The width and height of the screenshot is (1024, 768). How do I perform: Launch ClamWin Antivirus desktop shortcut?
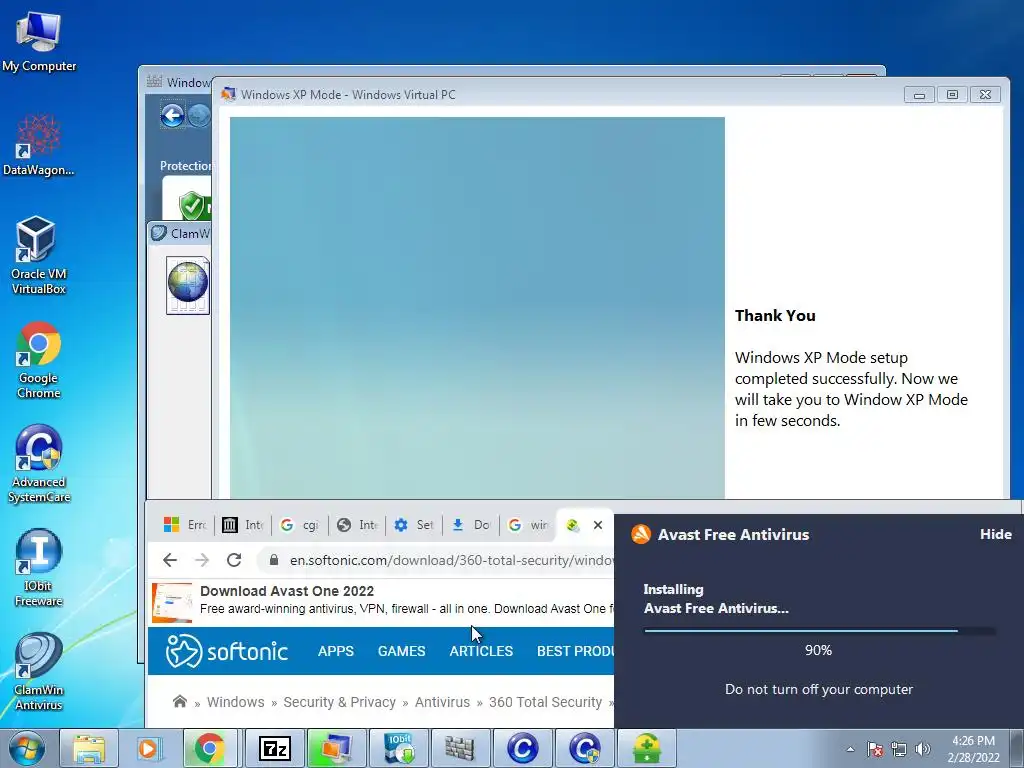[39, 671]
